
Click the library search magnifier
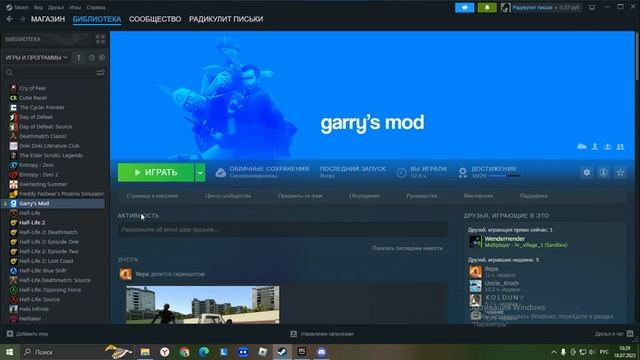pyautogui.click(x=9, y=73)
